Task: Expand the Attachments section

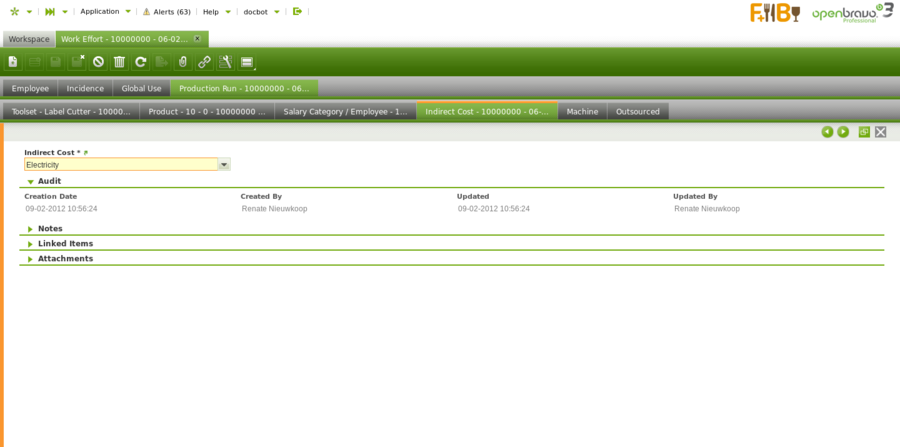Action: click(x=31, y=259)
